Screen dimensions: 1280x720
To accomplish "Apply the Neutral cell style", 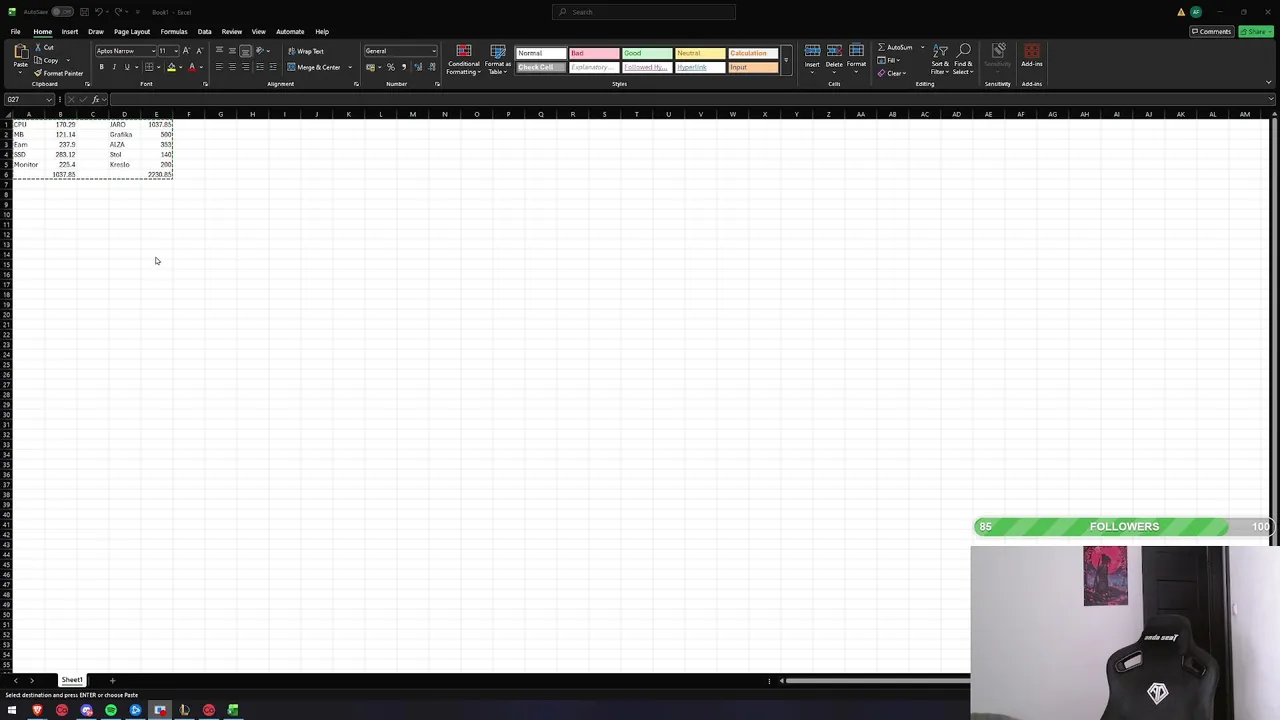I will point(700,53).
